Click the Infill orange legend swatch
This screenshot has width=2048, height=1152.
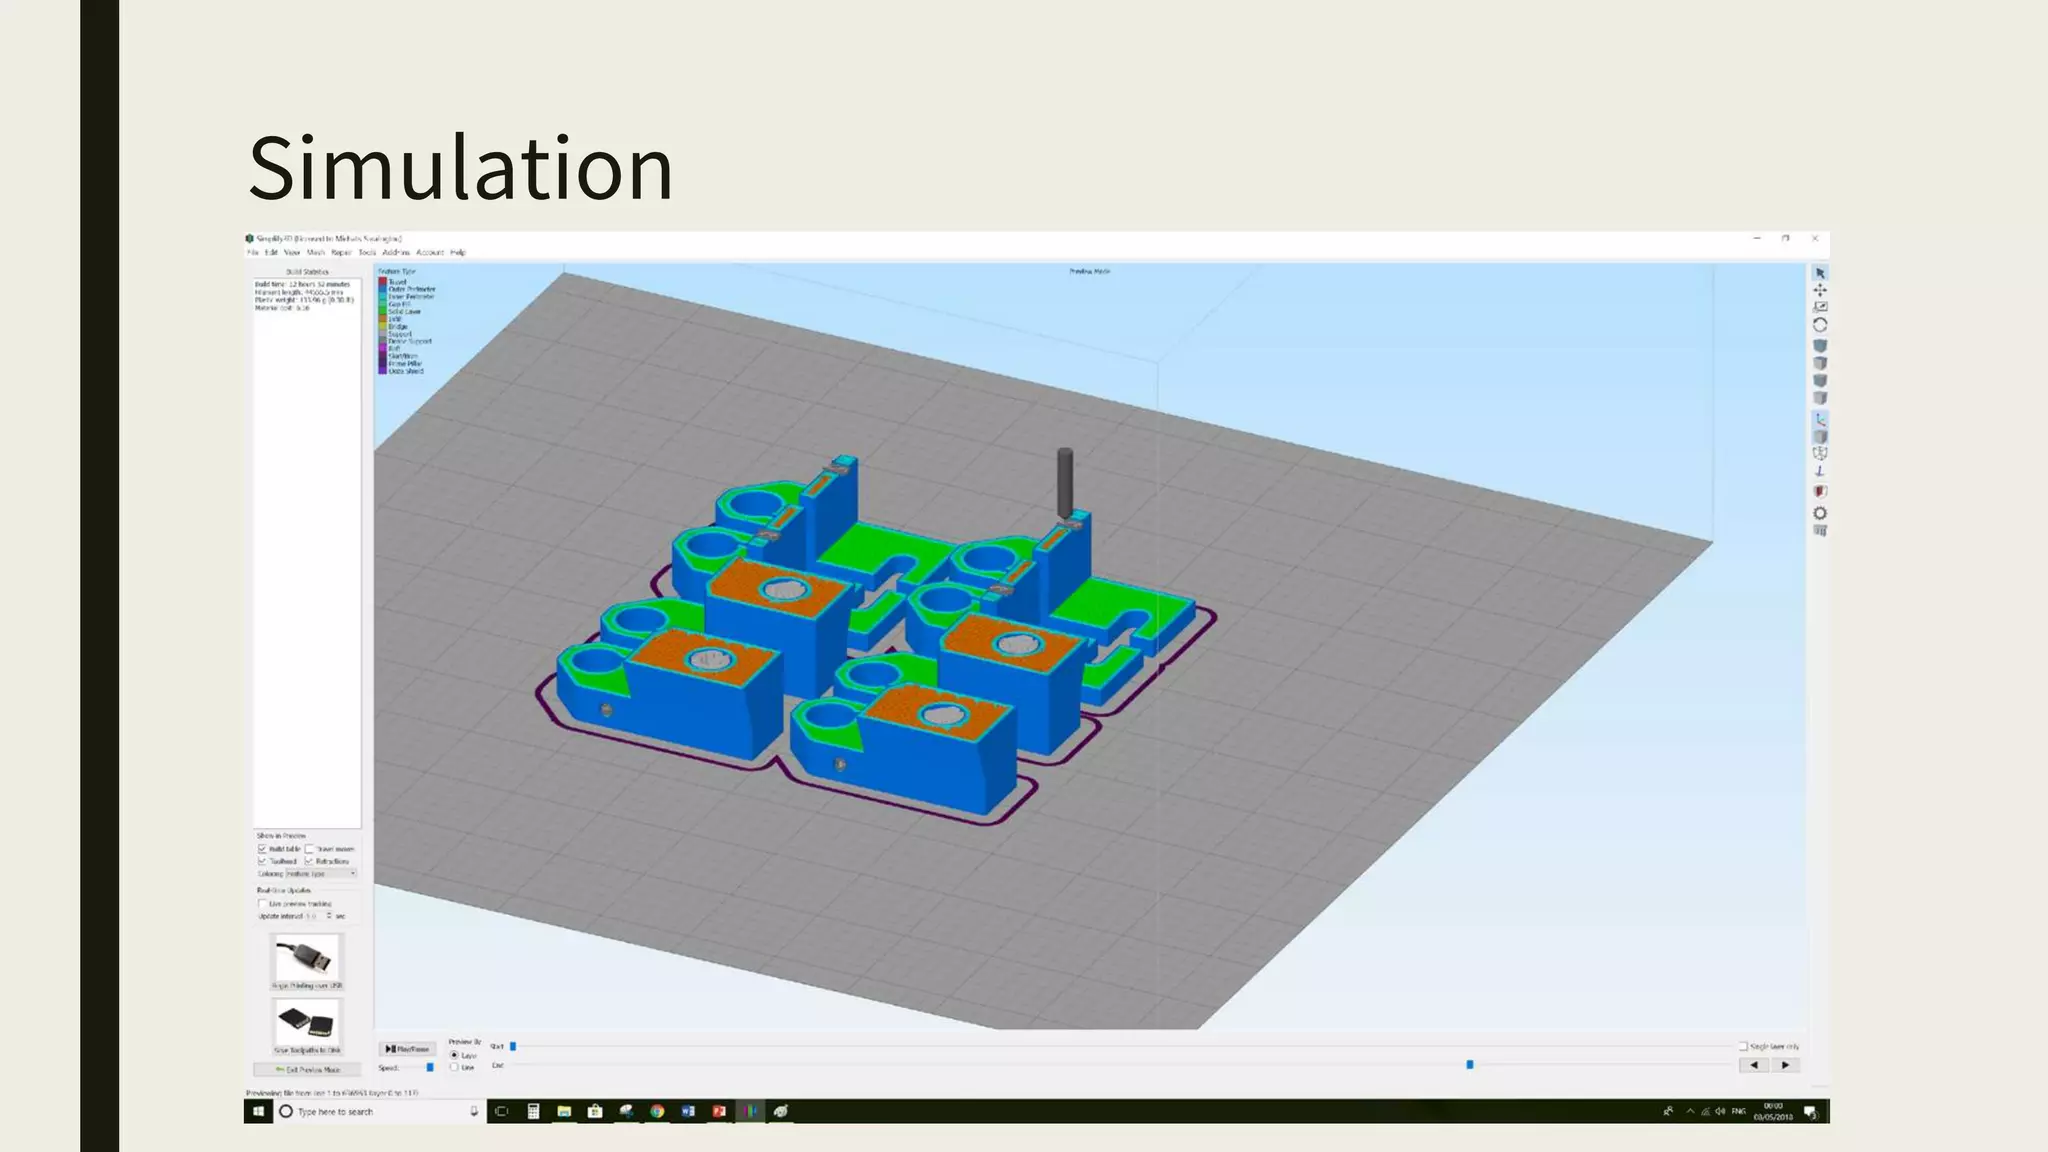pyautogui.click(x=383, y=319)
